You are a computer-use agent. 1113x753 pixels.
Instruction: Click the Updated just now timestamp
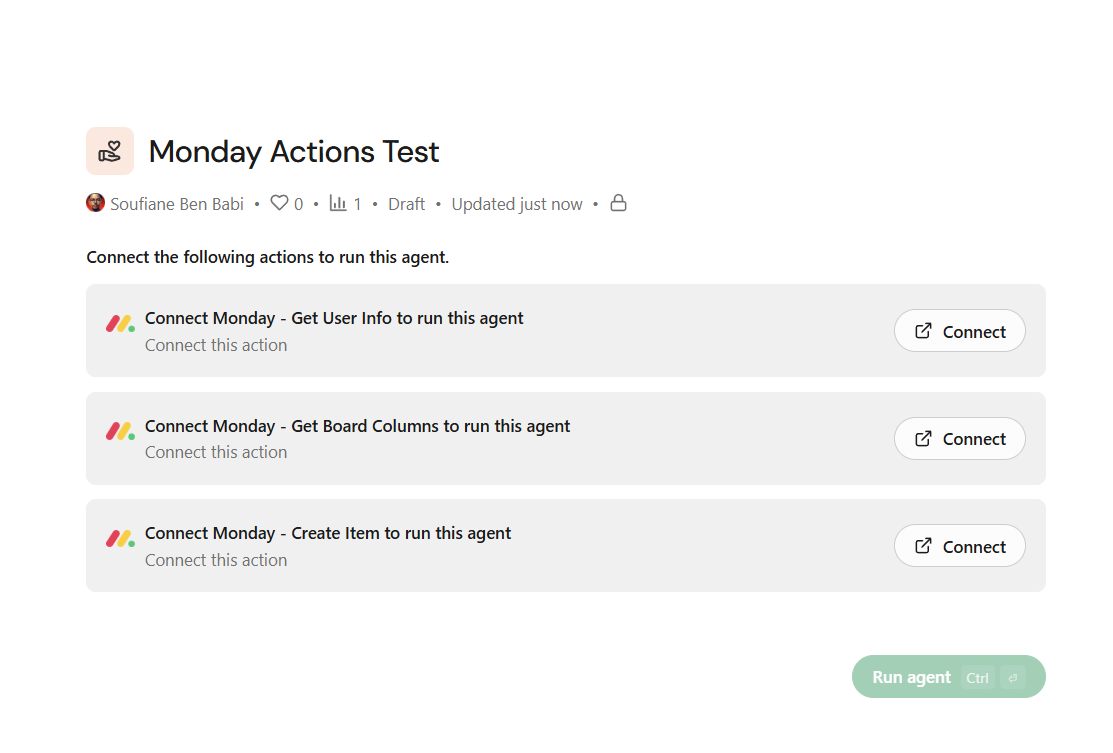click(x=517, y=204)
